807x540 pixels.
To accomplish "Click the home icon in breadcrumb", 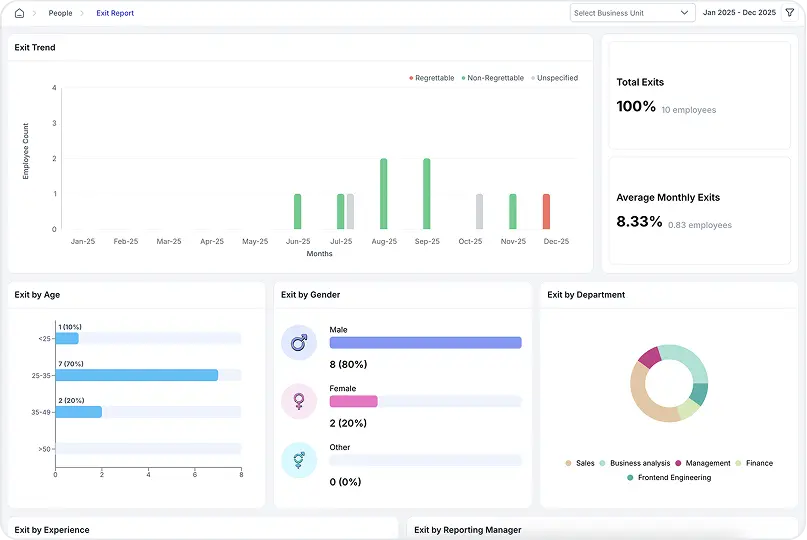I will click(x=19, y=13).
